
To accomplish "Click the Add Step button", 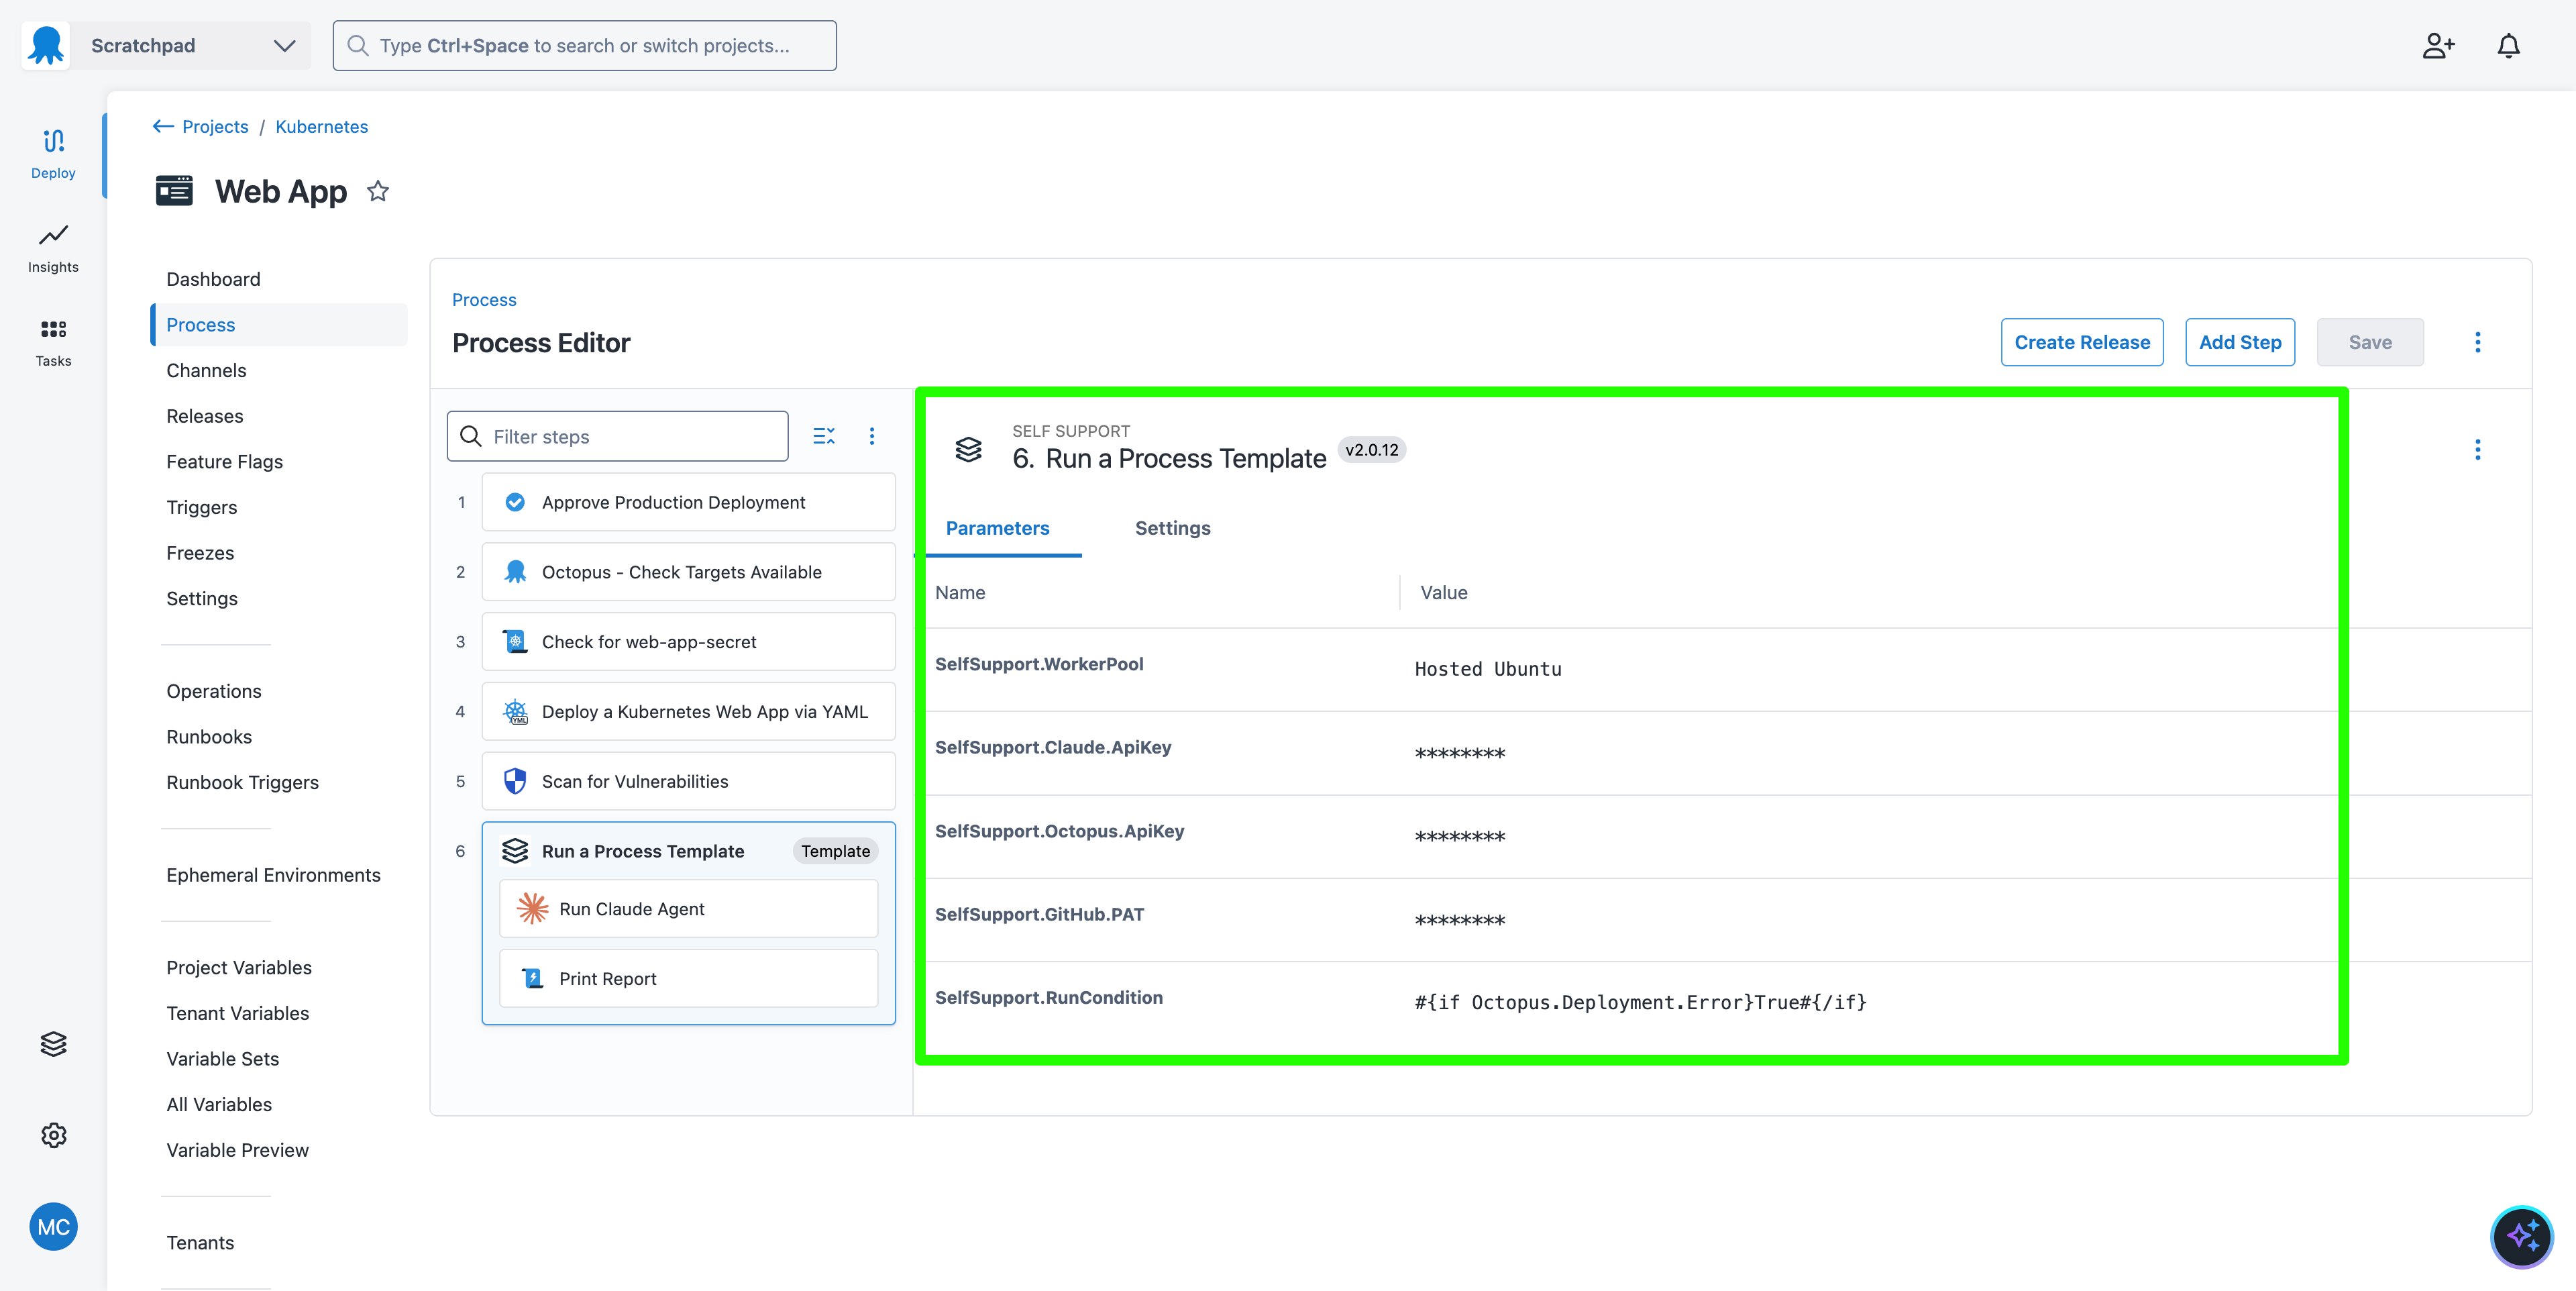I will tap(2240, 342).
